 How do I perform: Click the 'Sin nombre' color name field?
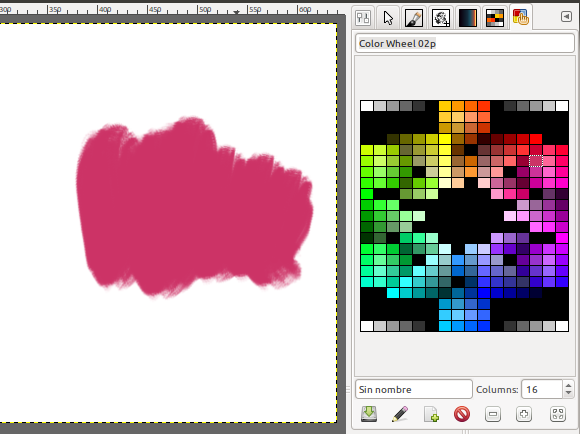click(414, 389)
